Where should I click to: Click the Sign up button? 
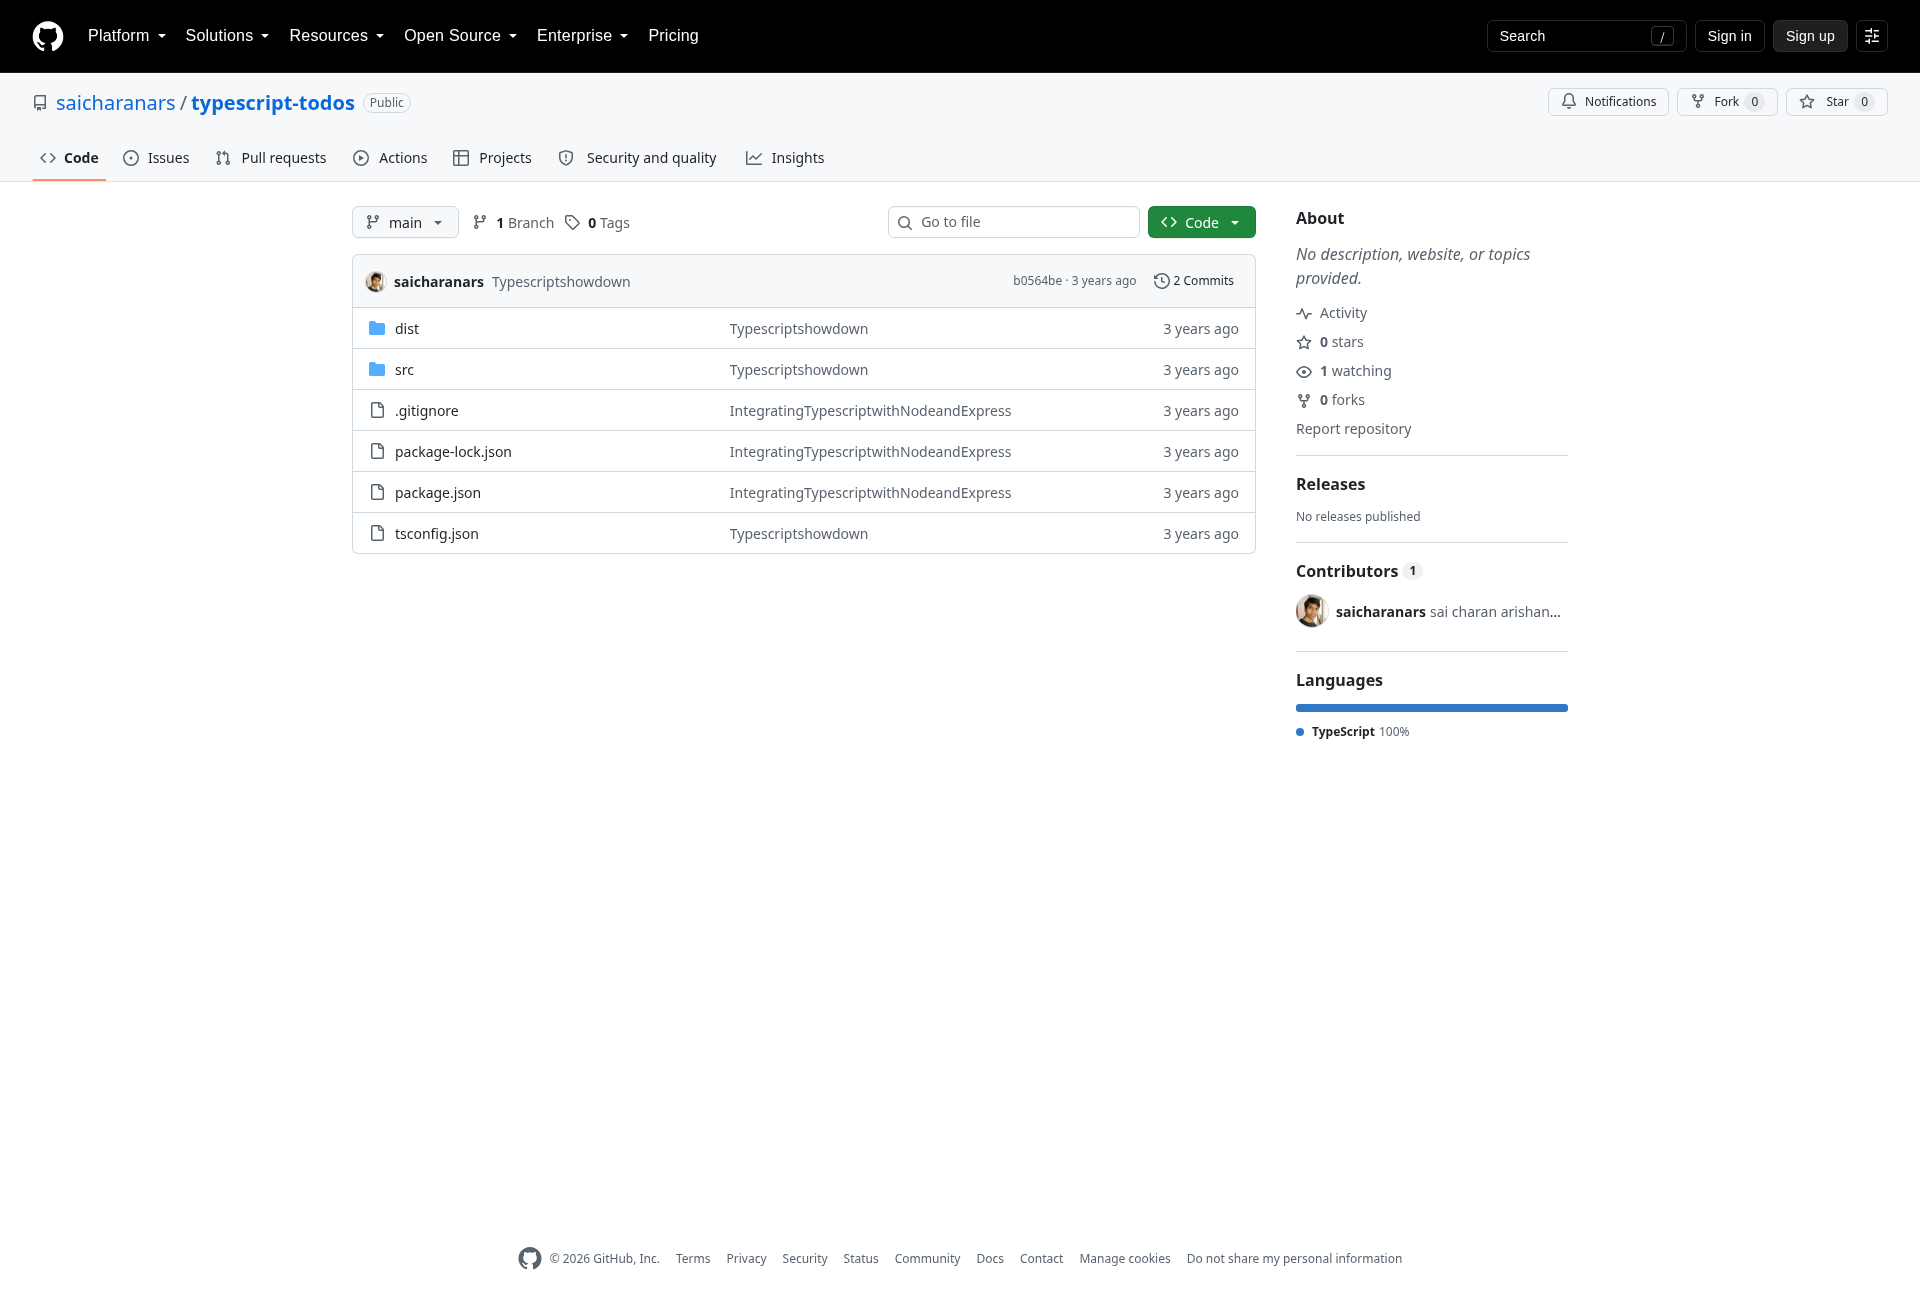1810,36
